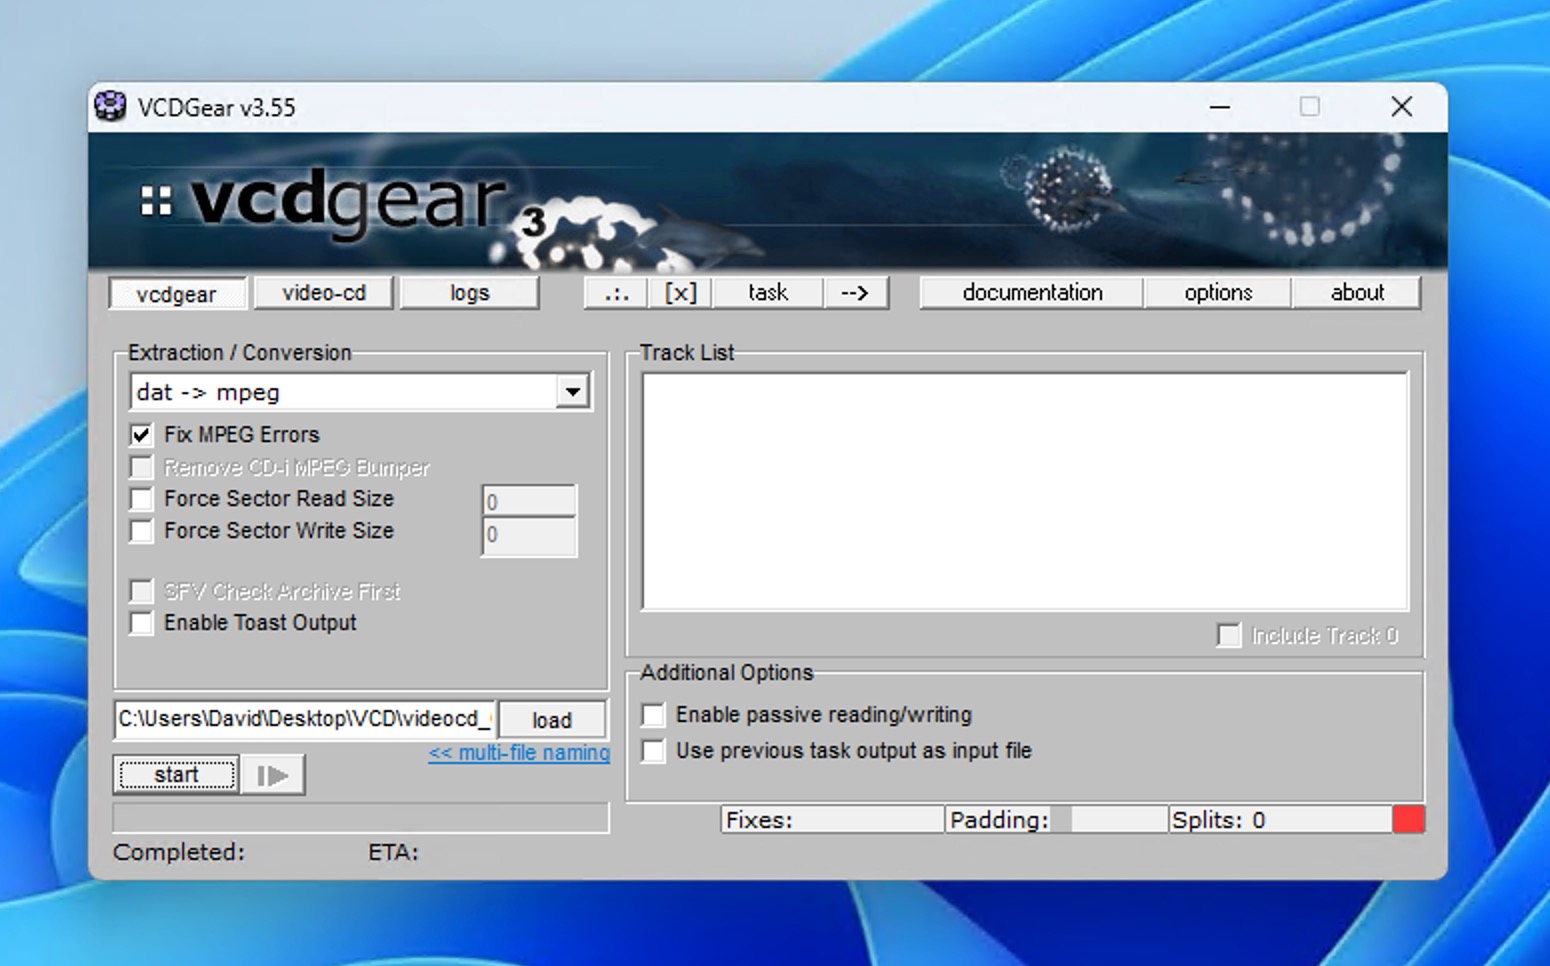Toggle Remove CD-i MPEG Bumper checkbox
Image resolution: width=1550 pixels, height=966 pixels.
pyautogui.click(x=141, y=467)
